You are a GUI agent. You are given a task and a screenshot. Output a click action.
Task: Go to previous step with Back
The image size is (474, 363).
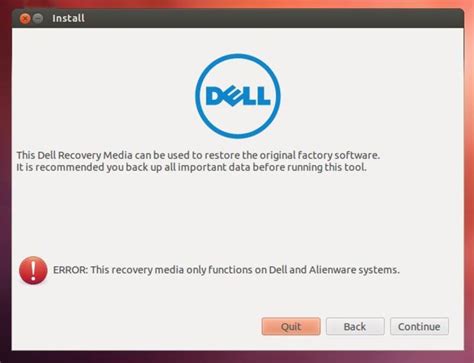click(355, 326)
